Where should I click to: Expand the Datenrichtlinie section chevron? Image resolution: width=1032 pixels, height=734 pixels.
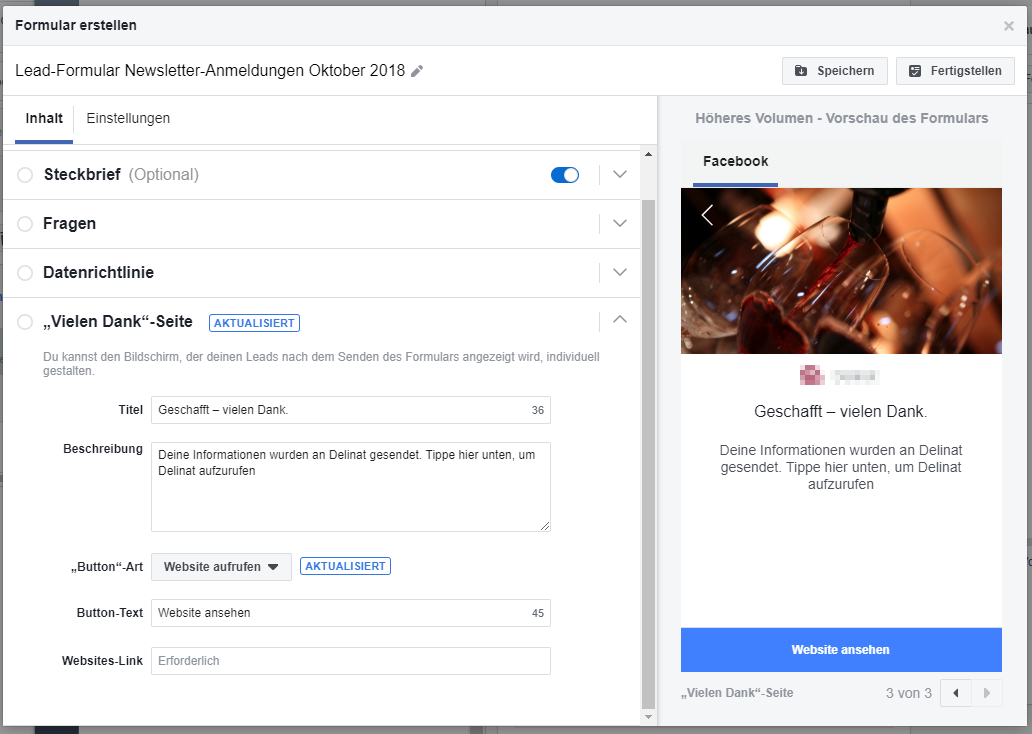click(619, 272)
